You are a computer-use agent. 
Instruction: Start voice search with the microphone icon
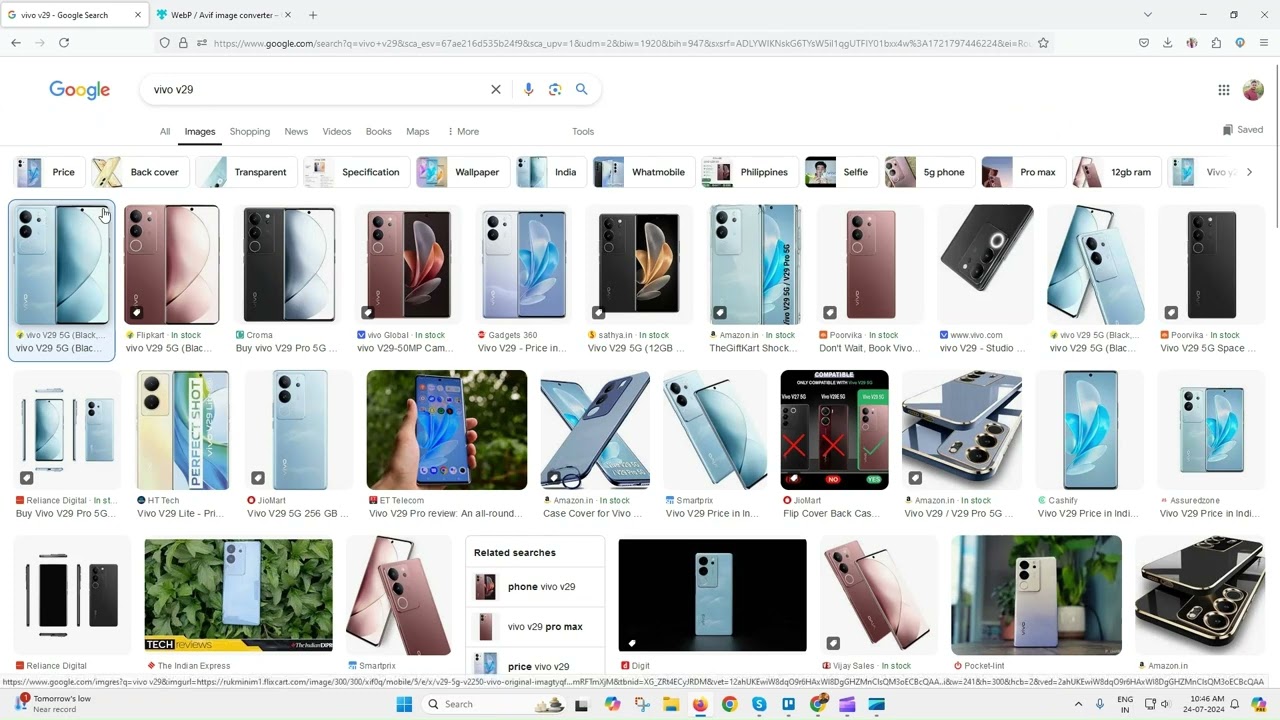pyautogui.click(x=529, y=89)
